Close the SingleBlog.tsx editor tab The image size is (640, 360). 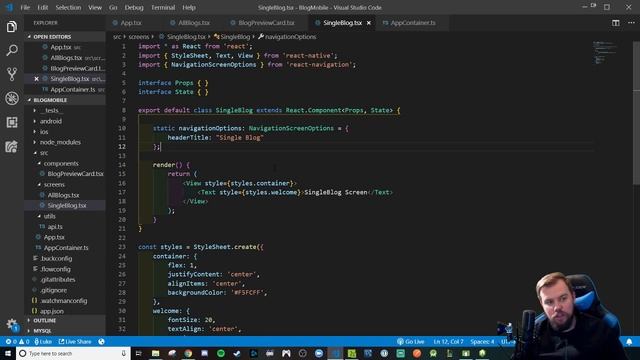369,23
